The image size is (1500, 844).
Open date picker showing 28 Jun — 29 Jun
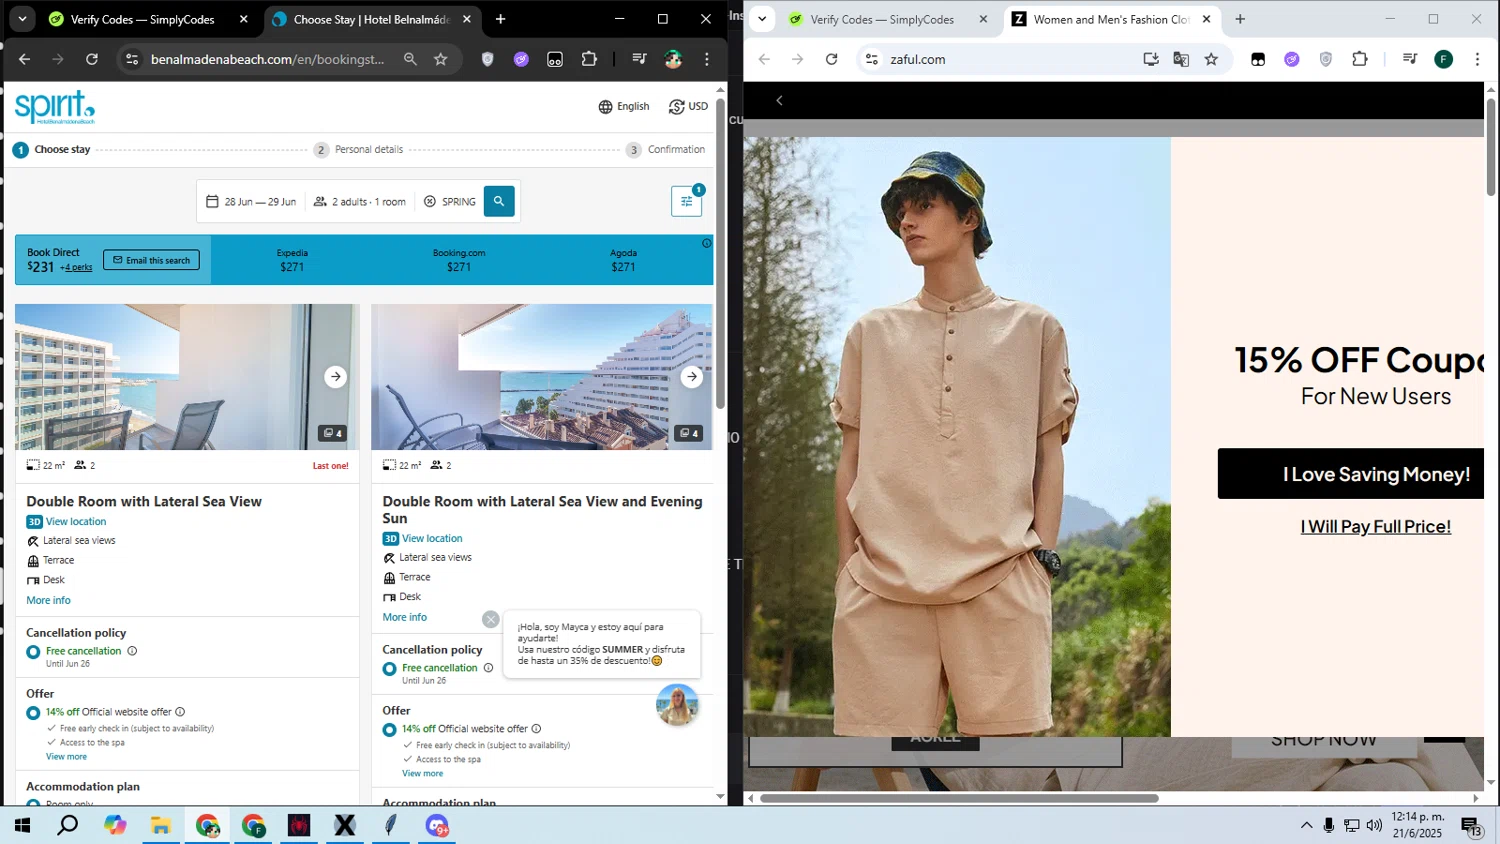[251, 202]
